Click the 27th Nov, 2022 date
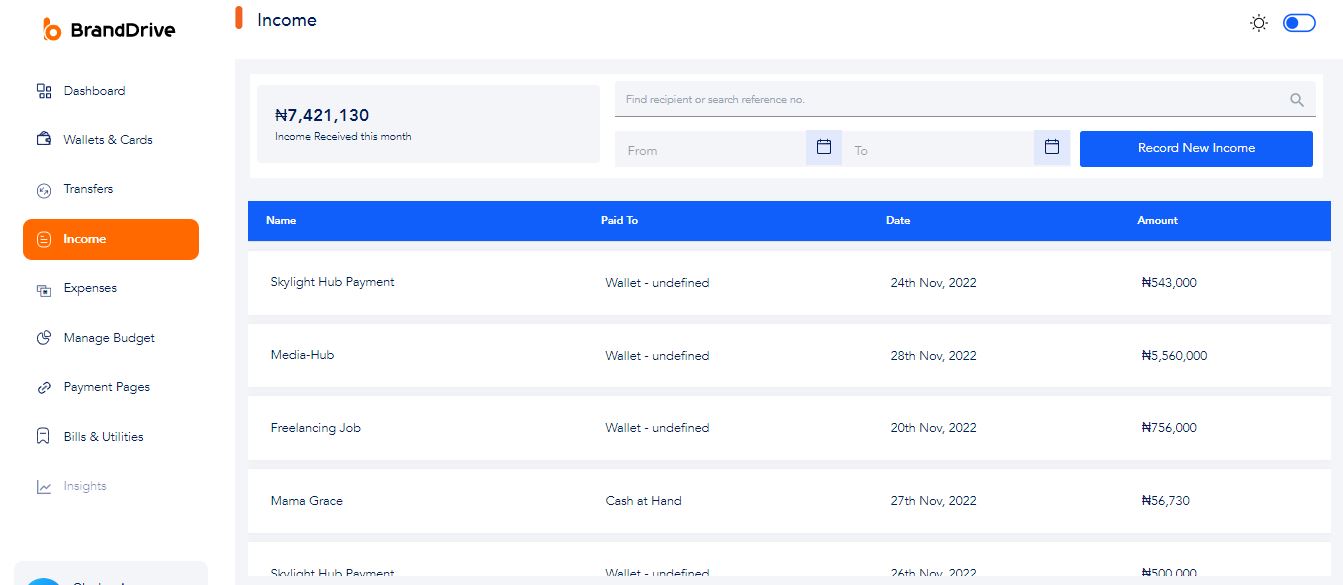Image resolution: width=1343 pixels, height=585 pixels. tap(933, 501)
